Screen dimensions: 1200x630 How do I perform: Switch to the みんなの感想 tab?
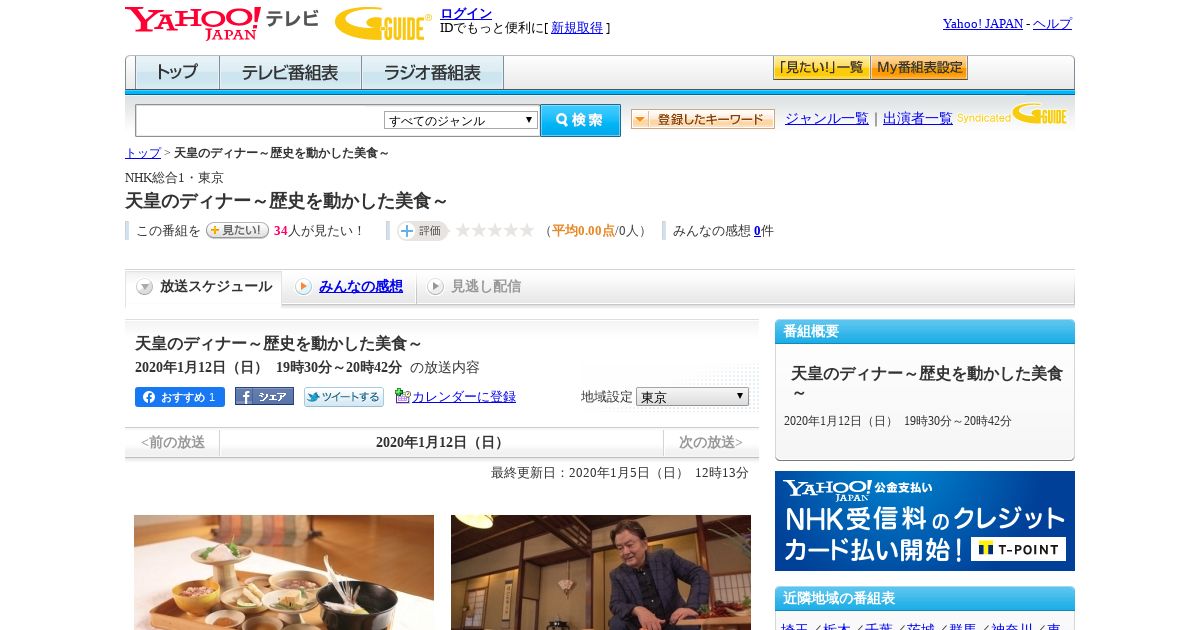coord(350,287)
